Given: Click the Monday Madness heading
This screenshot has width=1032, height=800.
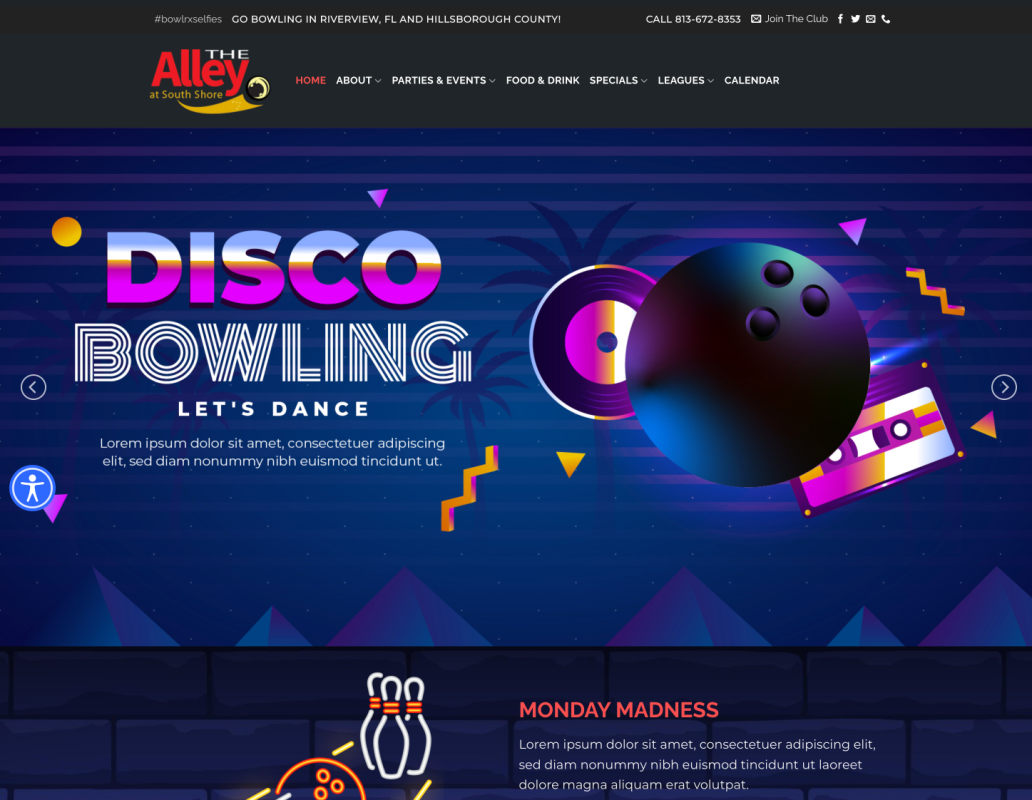Looking at the screenshot, I should 618,710.
